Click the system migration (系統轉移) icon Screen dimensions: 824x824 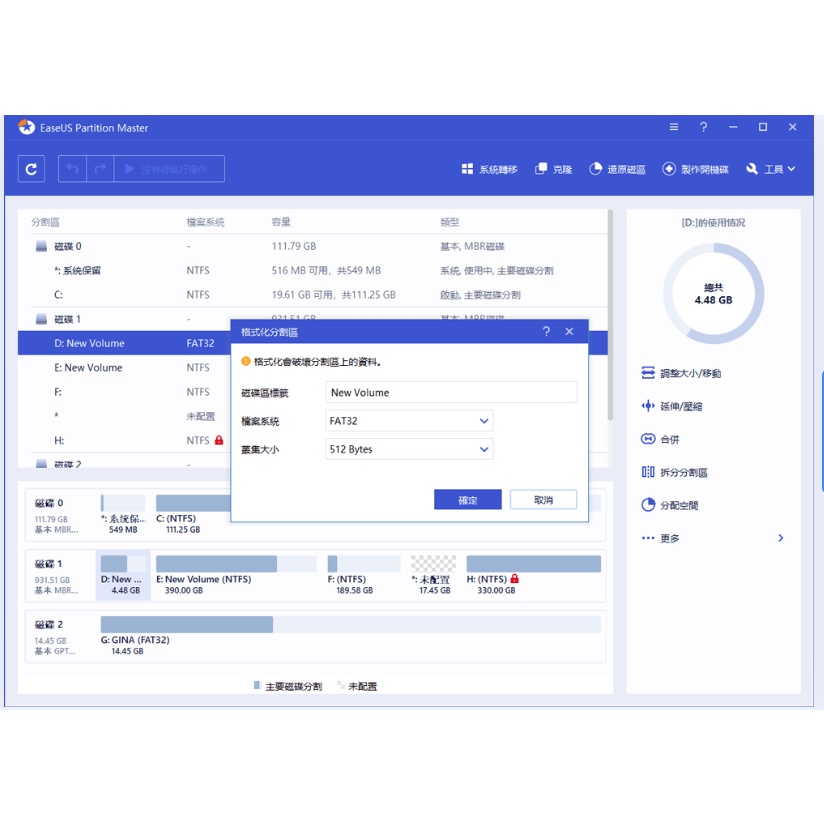[467, 169]
